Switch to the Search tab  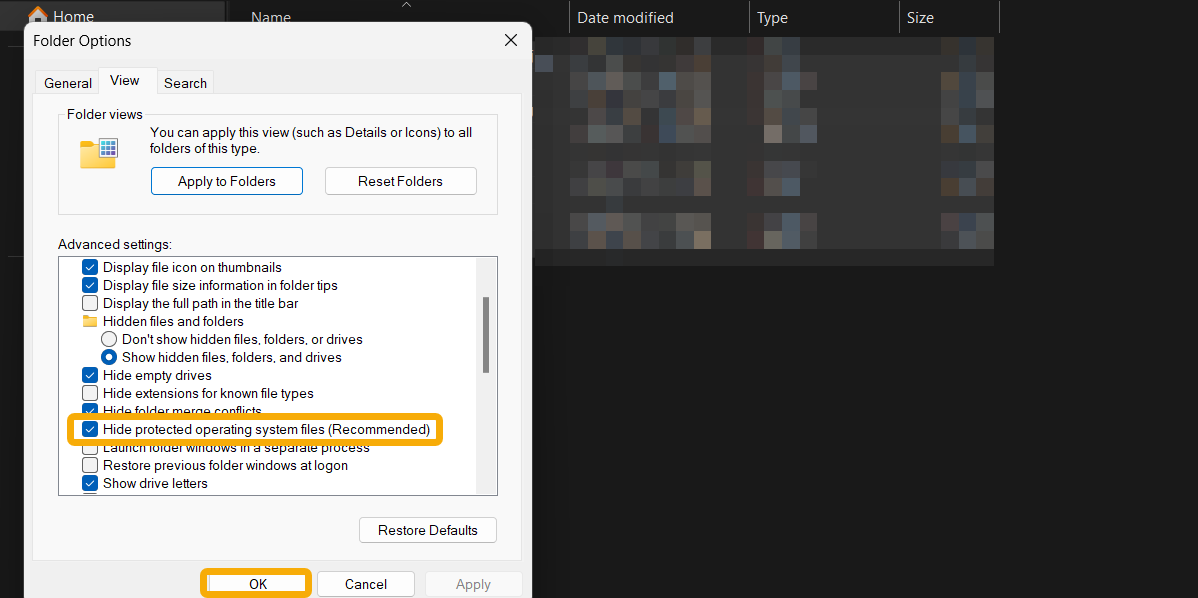185,82
